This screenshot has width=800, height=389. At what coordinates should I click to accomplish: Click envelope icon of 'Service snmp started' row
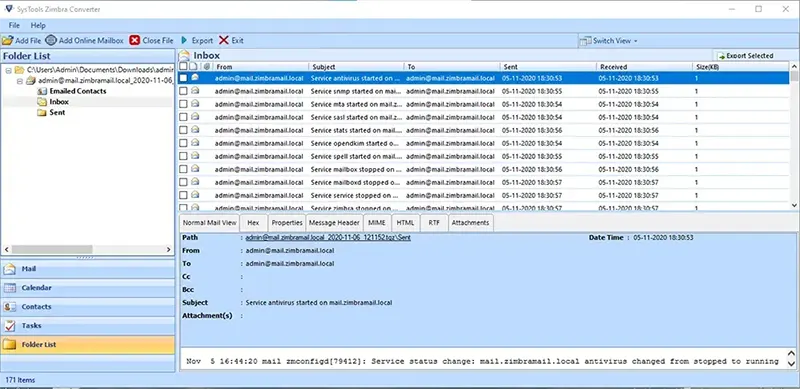tap(195, 91)
